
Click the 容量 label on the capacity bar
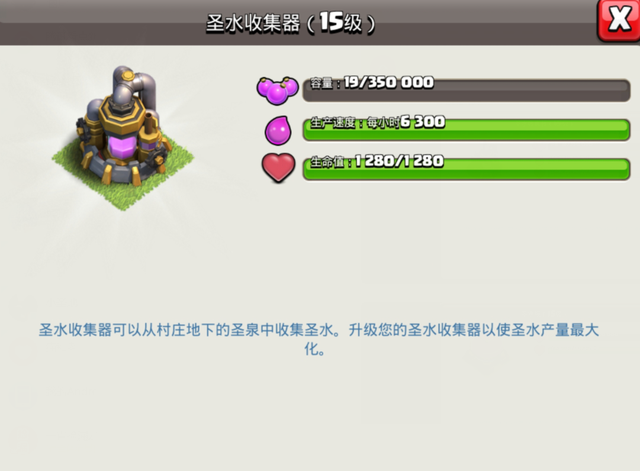(x=322, y=83)
